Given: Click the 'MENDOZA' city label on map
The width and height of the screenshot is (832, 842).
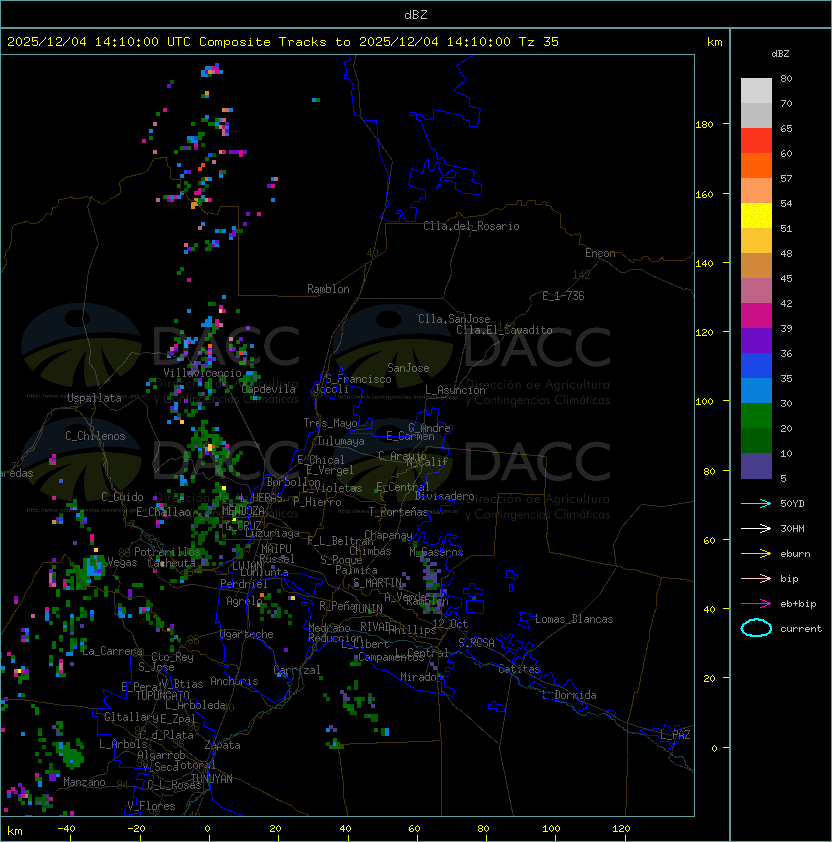Looking at the screenshot, I should tap(243, 510).
